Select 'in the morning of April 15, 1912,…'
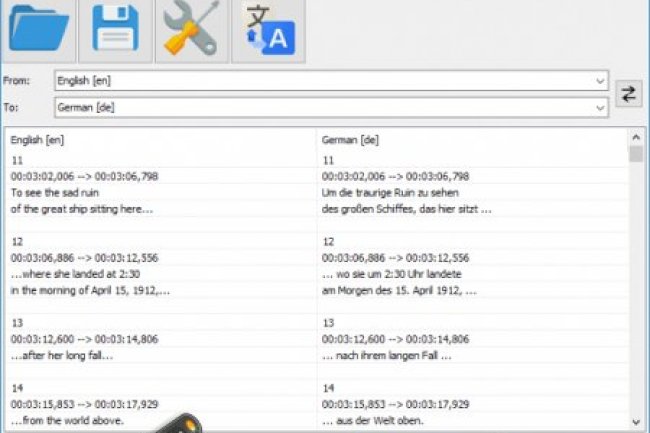650x433 pixels. [x=90, y=290]
